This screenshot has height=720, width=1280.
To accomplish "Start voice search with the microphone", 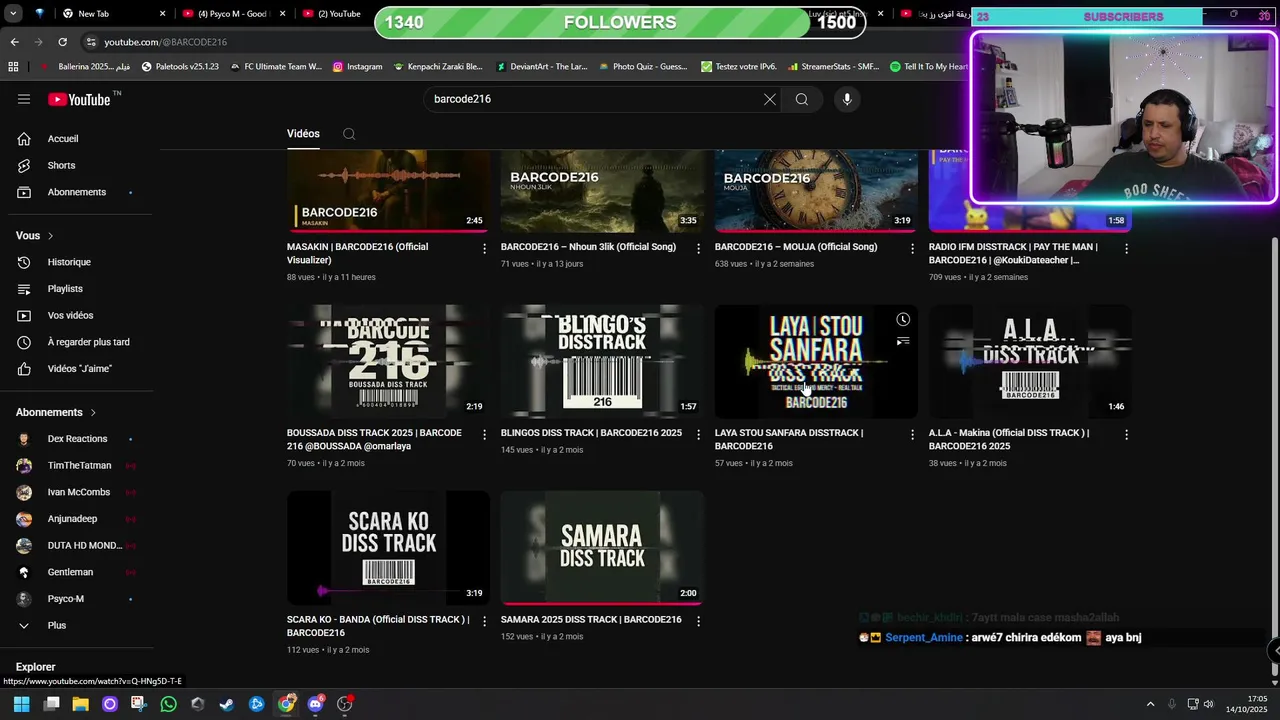I will tap(846, 99).
